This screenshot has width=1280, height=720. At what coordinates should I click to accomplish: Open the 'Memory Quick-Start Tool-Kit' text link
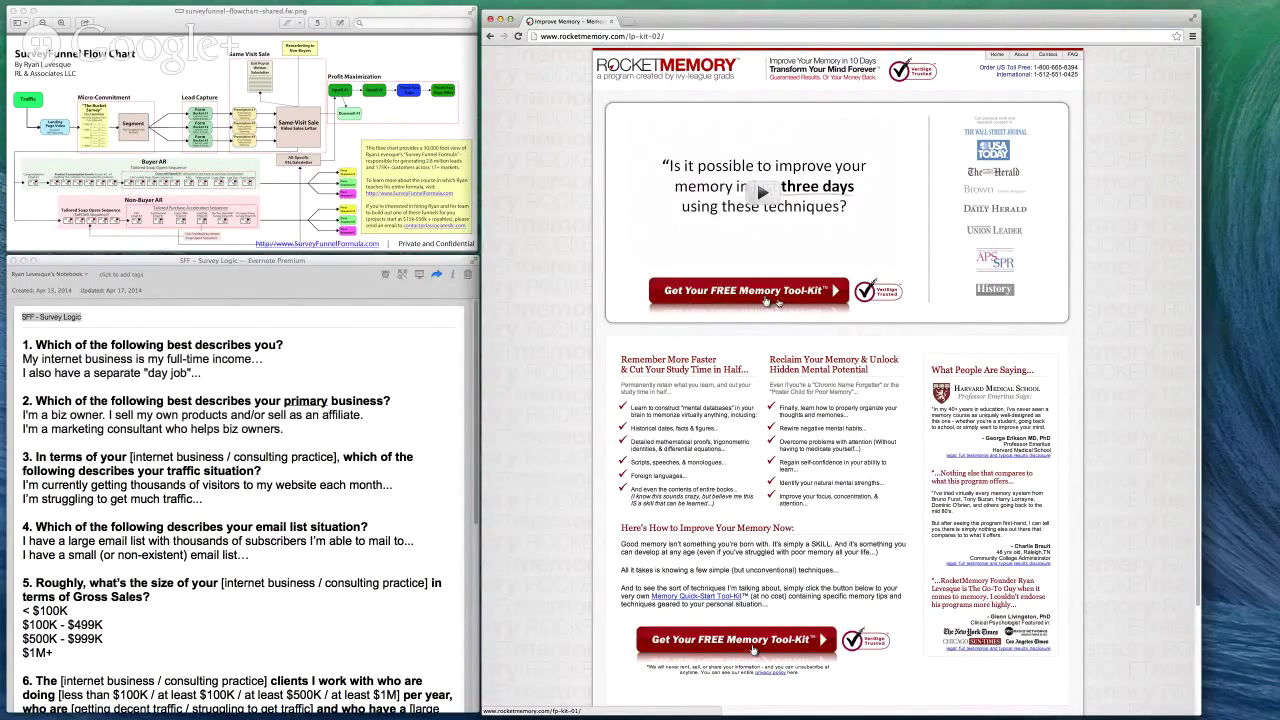(696, 596)
